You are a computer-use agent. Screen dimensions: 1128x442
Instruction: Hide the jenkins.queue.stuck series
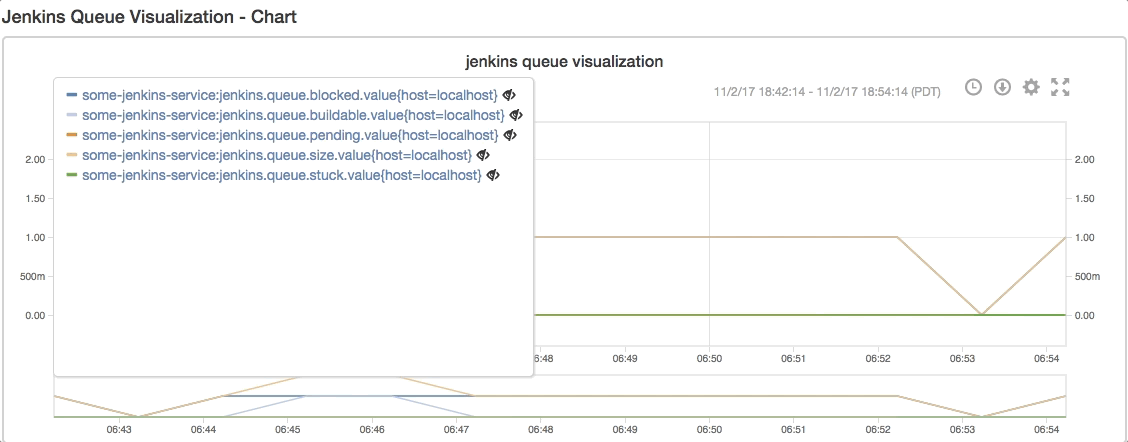click(x=493, y=175)
